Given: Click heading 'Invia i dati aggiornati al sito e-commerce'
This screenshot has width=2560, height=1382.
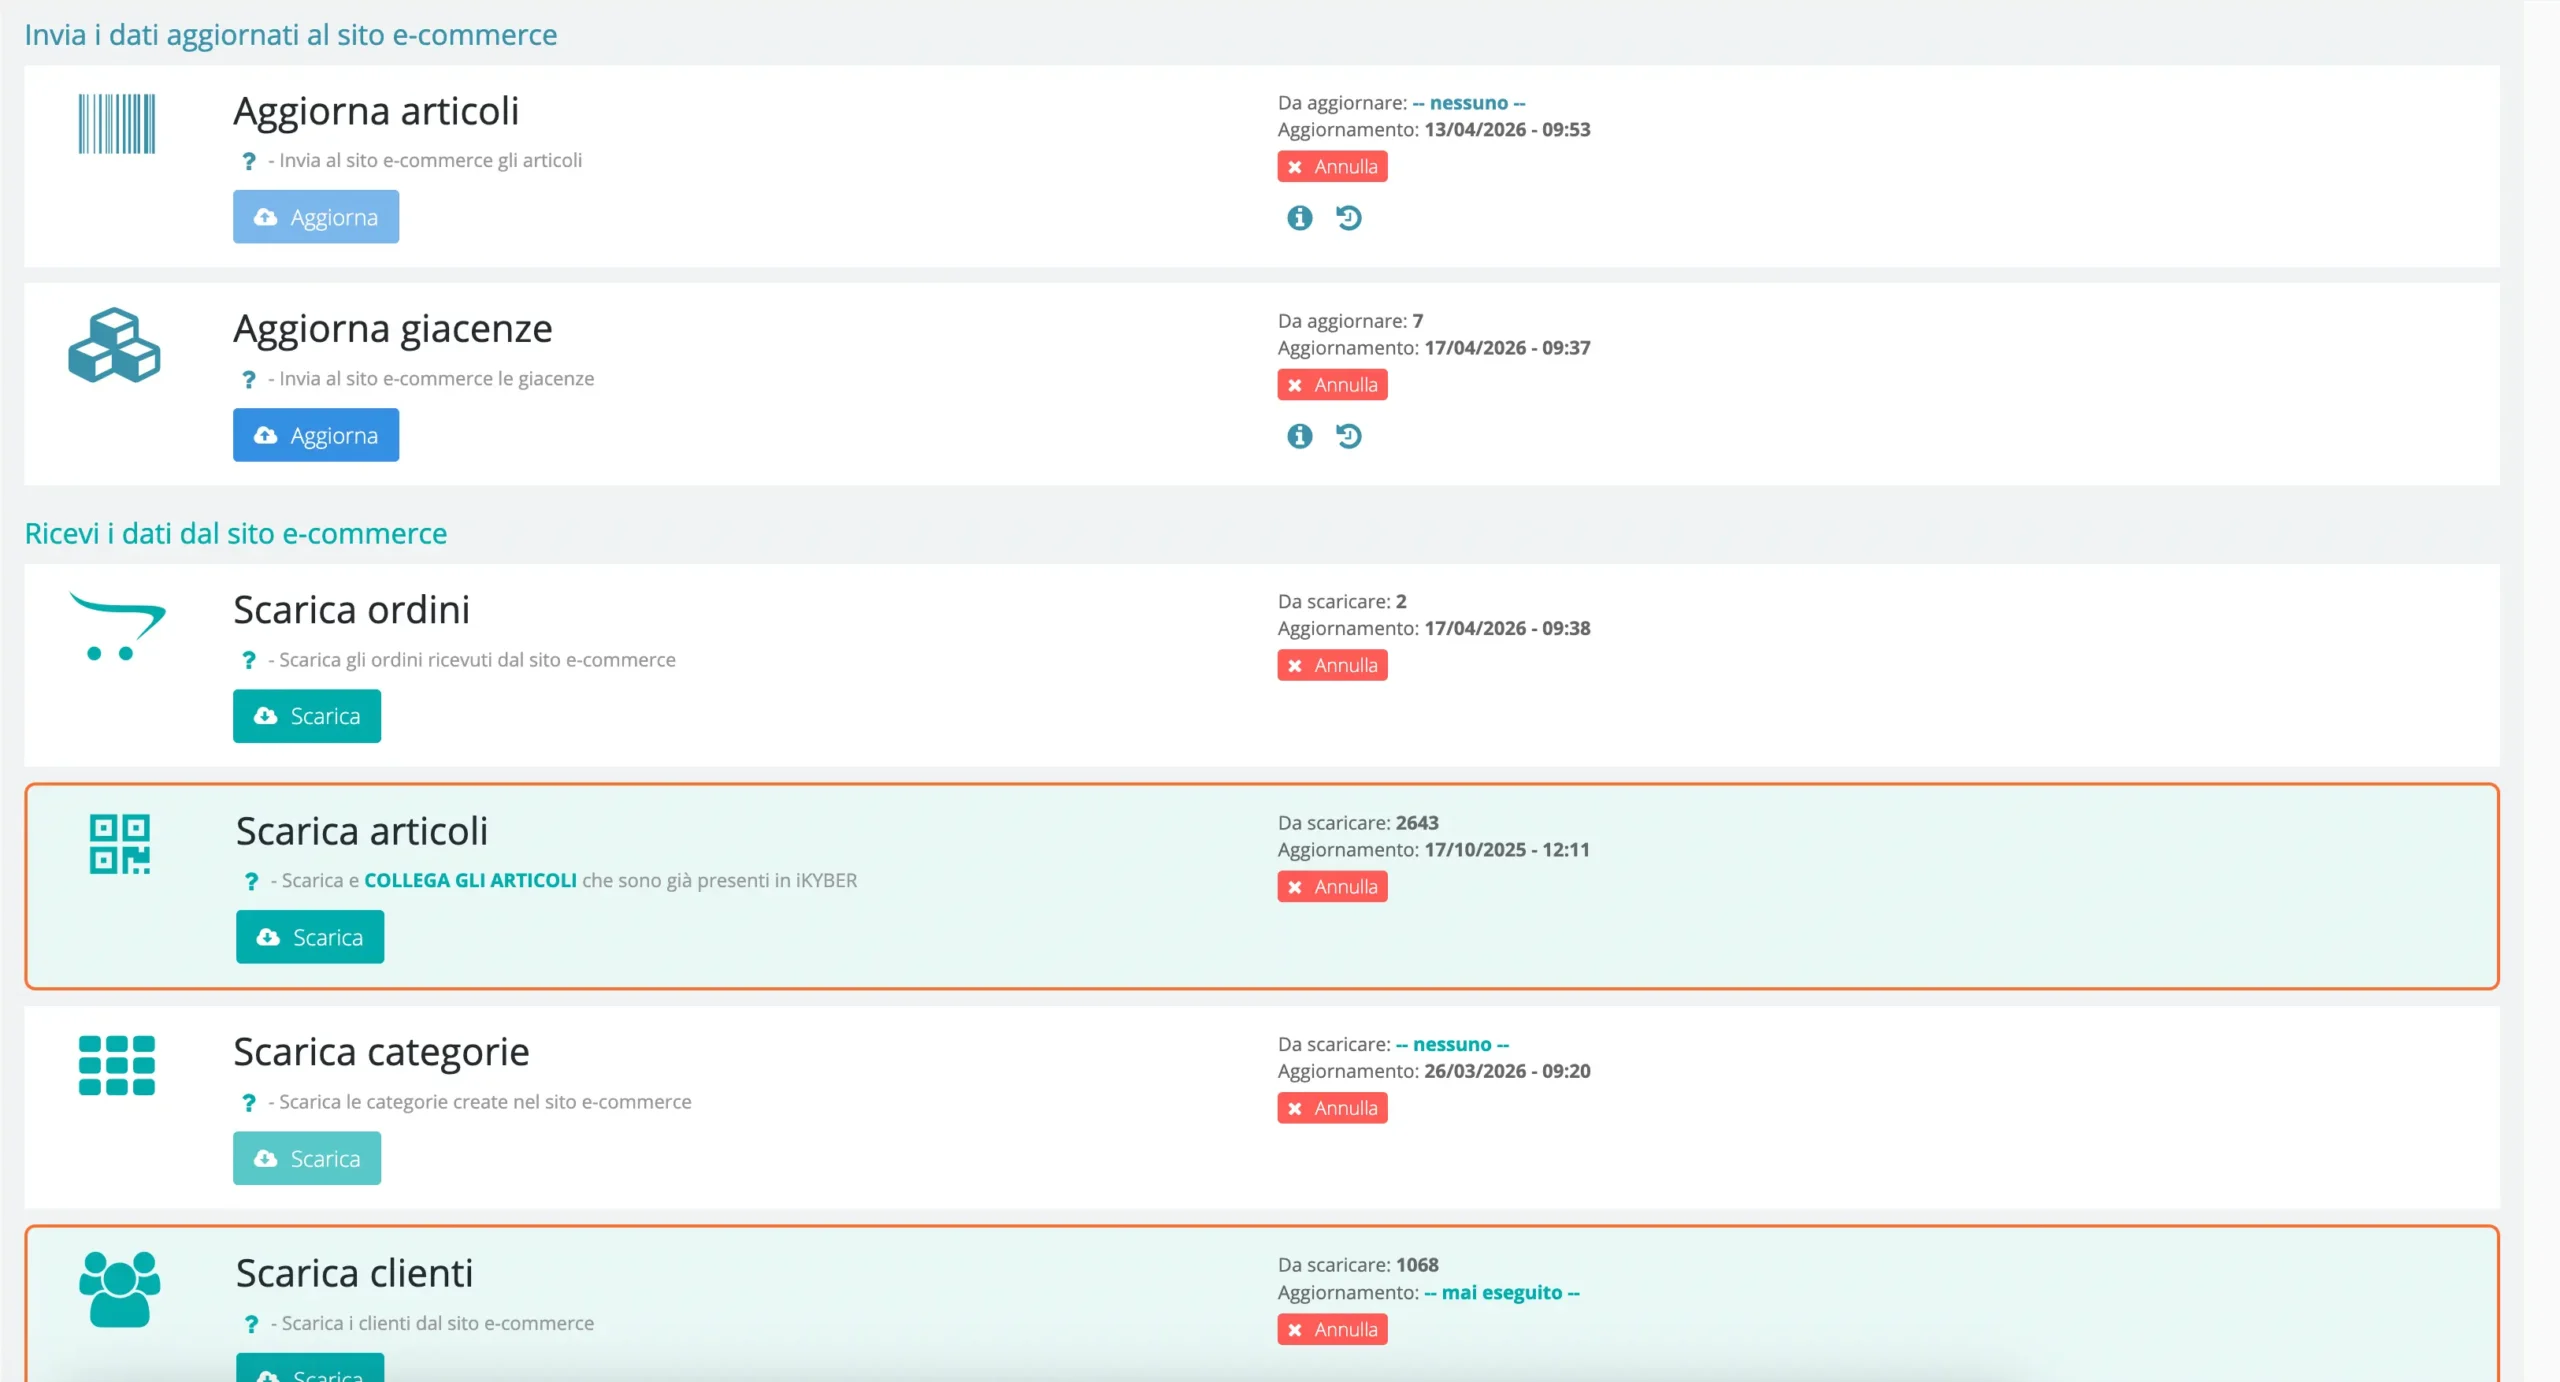Looking at the screenshot, I should click(290, 35).
